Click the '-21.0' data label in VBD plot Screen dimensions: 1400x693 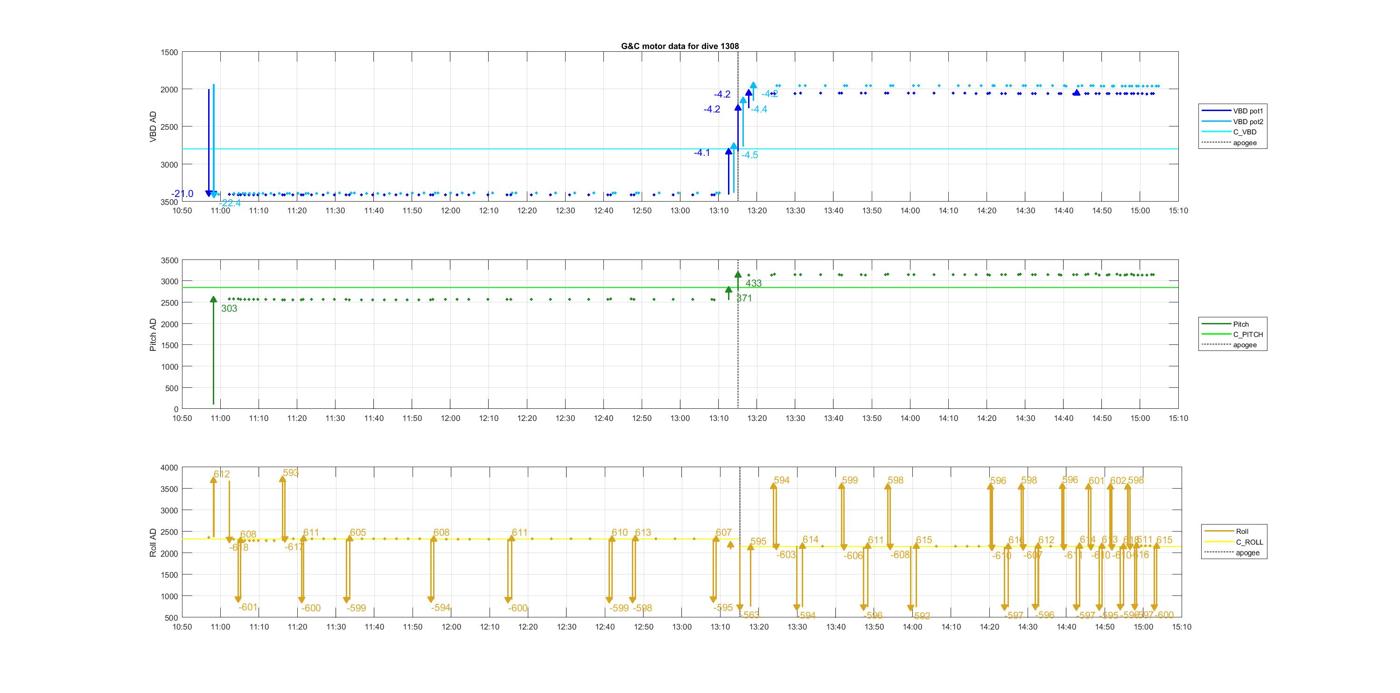(x=182, y=194)
